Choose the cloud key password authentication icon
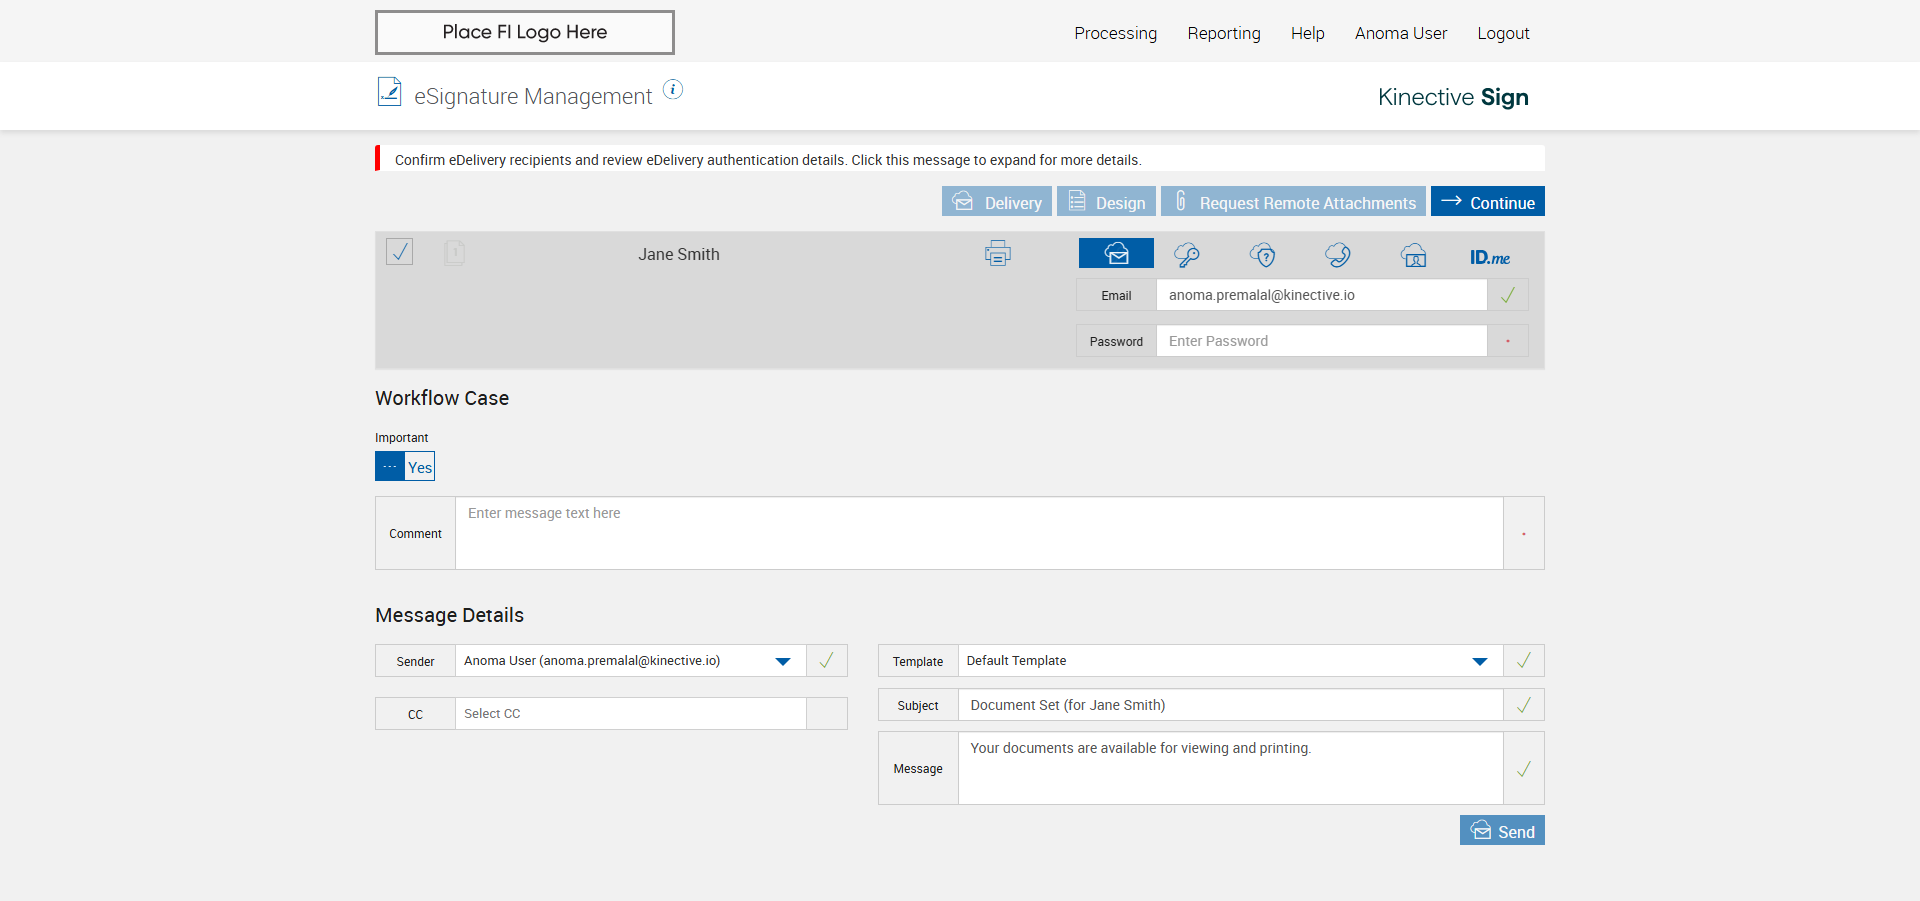Screen dimensions: 1920x901 1187,255
